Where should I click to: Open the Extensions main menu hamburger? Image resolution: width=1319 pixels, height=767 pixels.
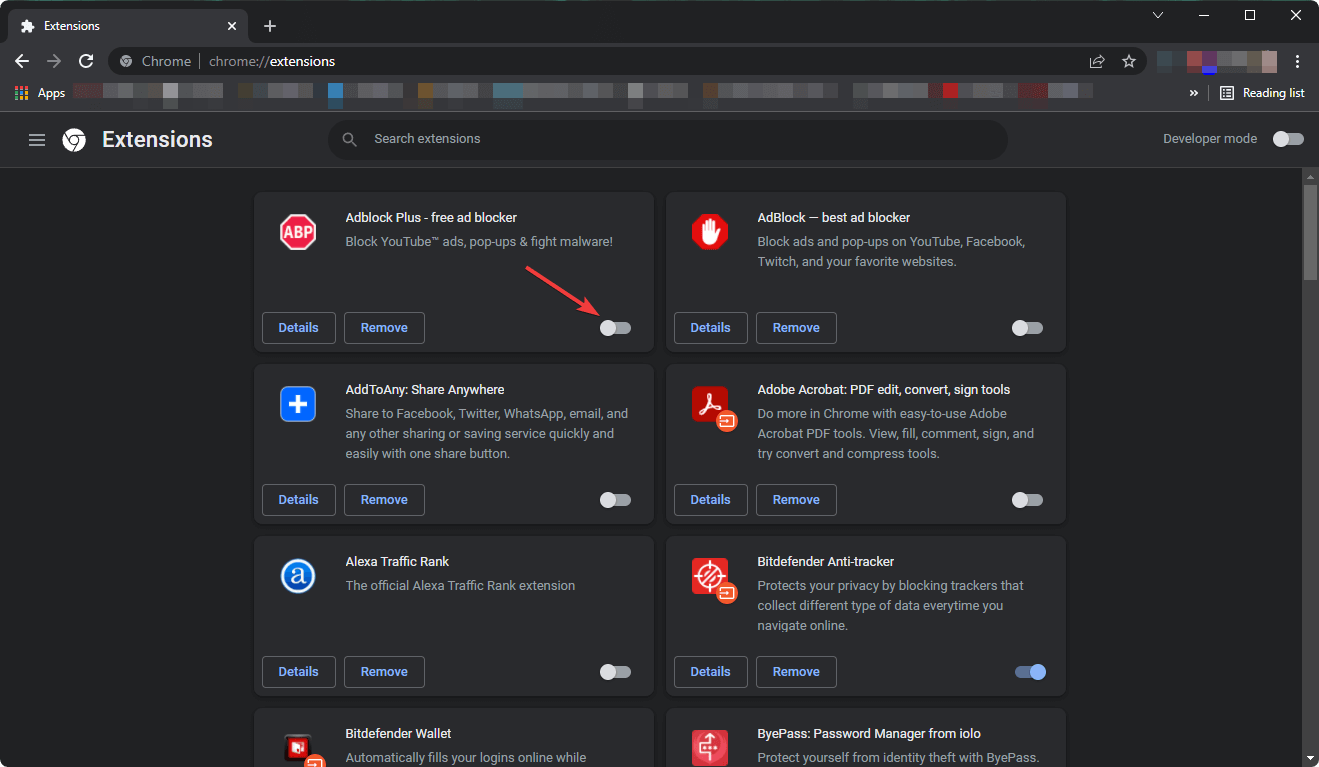tap(37, 140)
